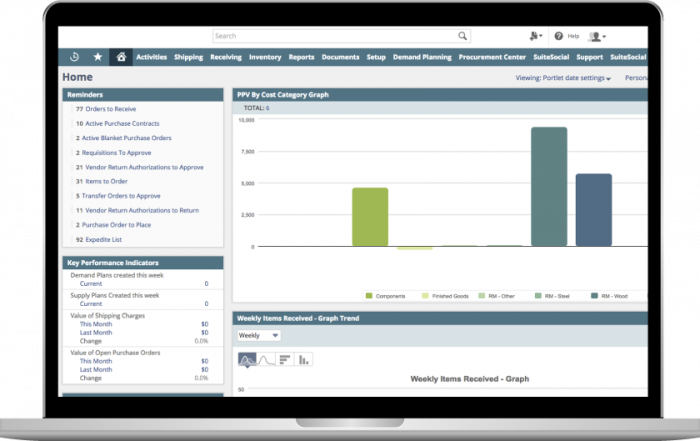The height and width of the screenshot is (441, 700).
Task: Open the Weekly period dropdown
Action: pos(259,335)
